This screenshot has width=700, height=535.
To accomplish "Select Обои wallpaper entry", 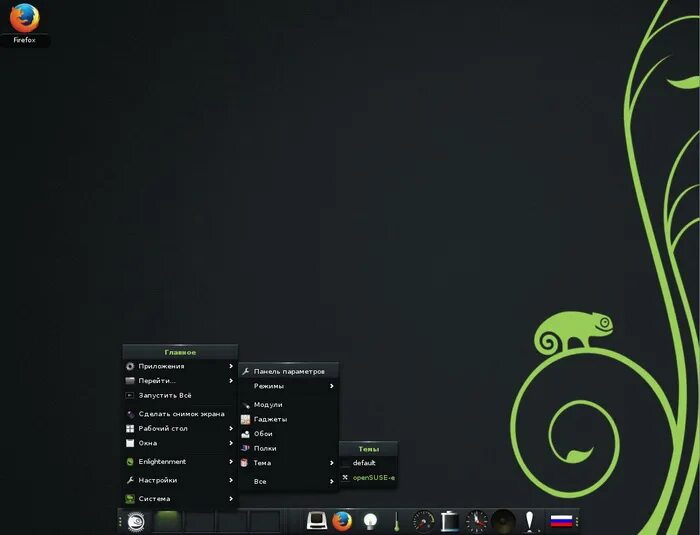I will (288, 434).
